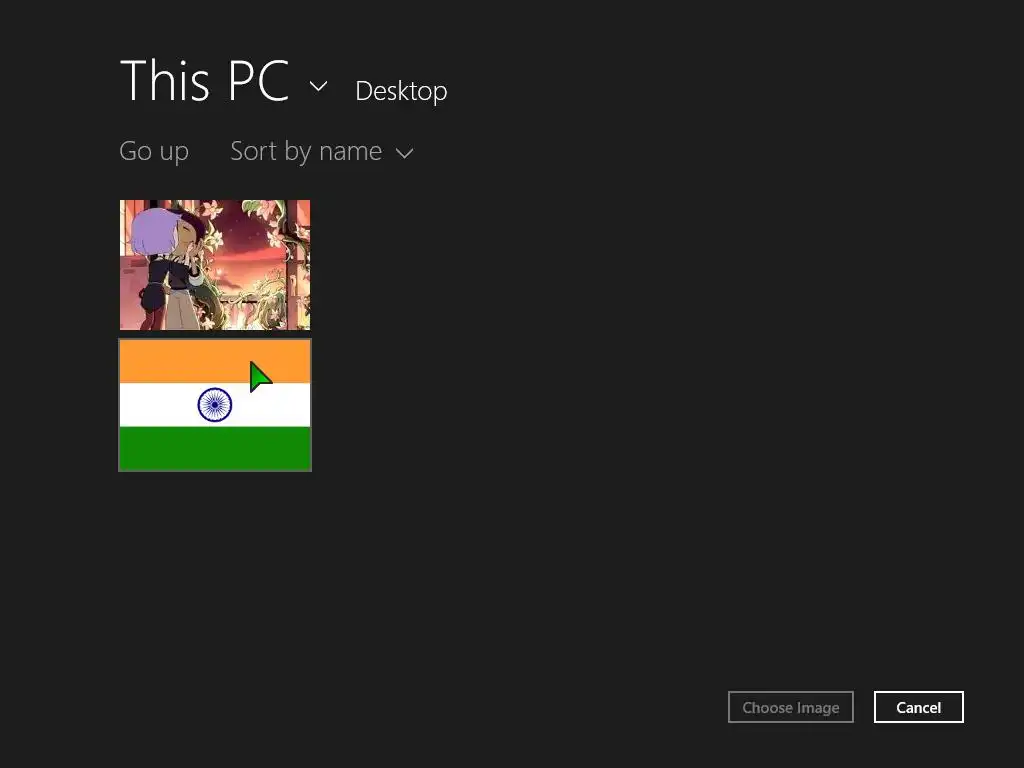The height and width of the screenshot is (768, 1024).
Task: Select the anime couple image thumbnail
Action: pyautogui.click(x=215, y=264)
